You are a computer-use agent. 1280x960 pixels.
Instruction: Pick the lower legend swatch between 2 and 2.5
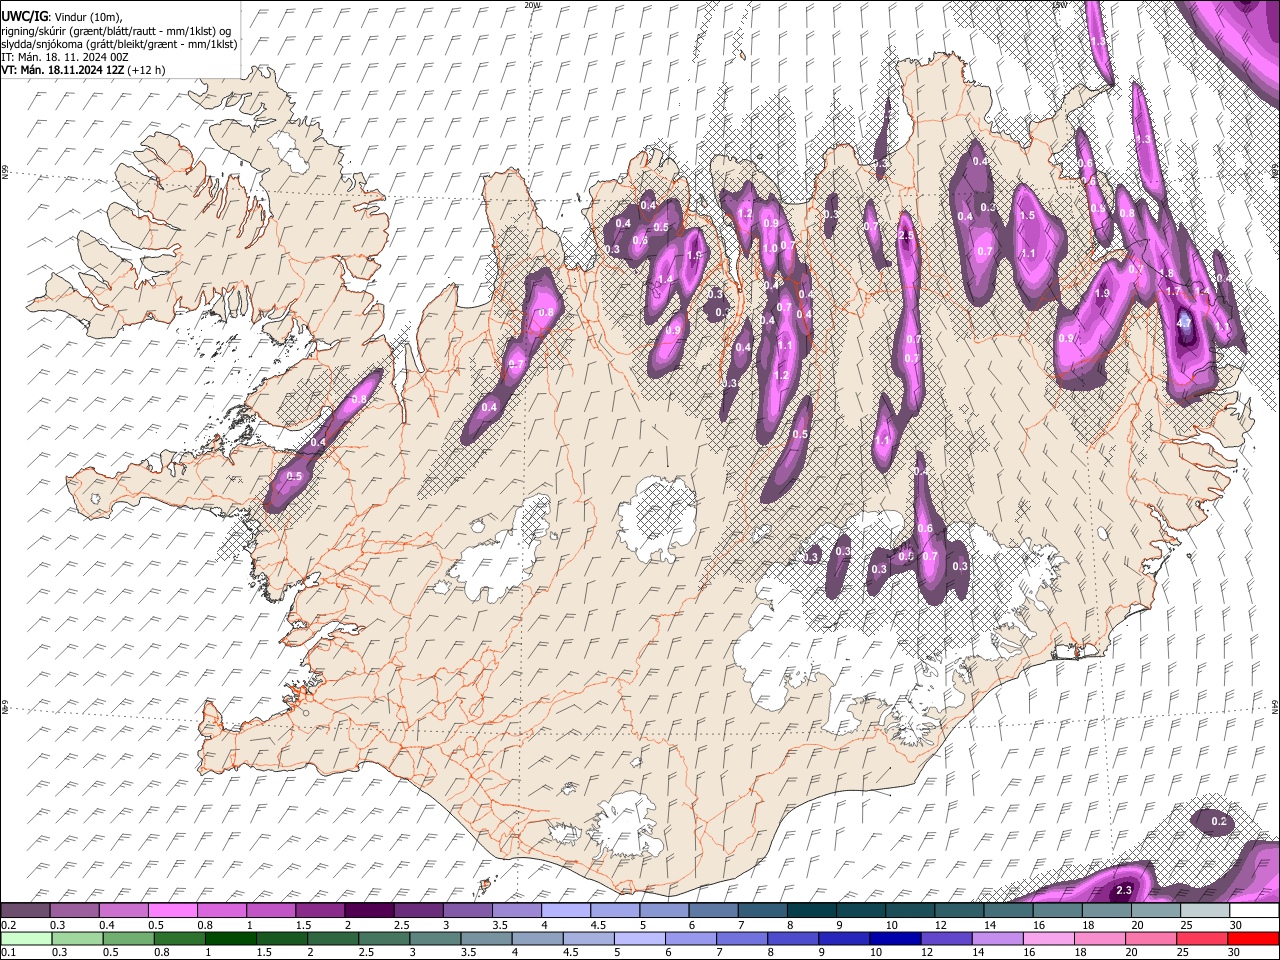click(x=333, y=938)
